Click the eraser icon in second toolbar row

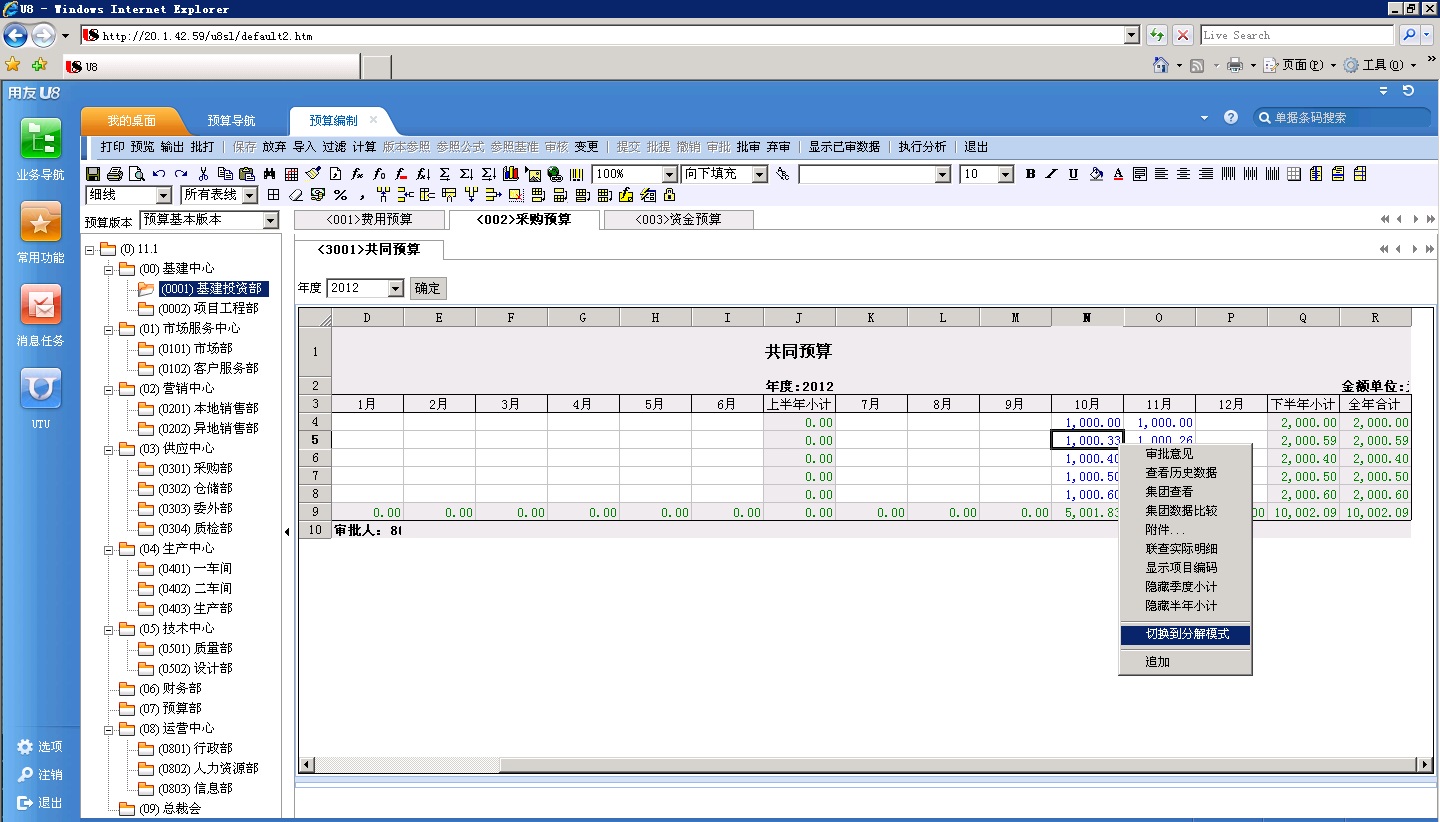(296, 195)
